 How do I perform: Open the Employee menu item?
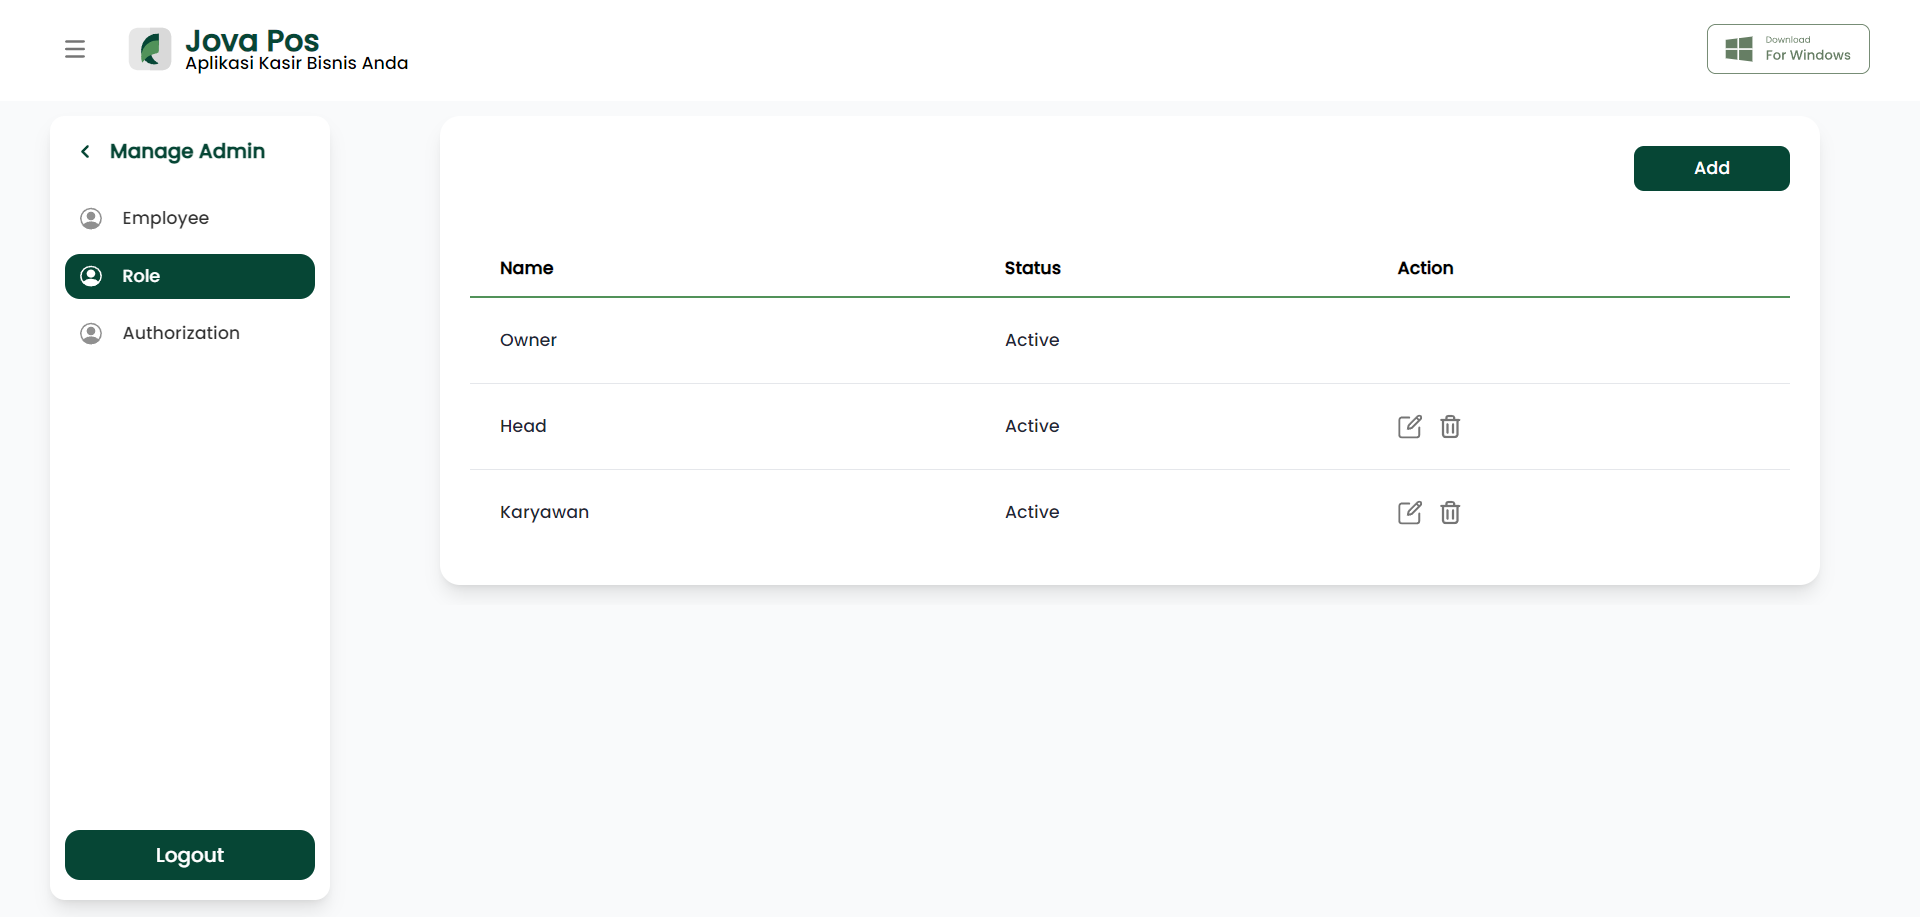coord(190,218)
